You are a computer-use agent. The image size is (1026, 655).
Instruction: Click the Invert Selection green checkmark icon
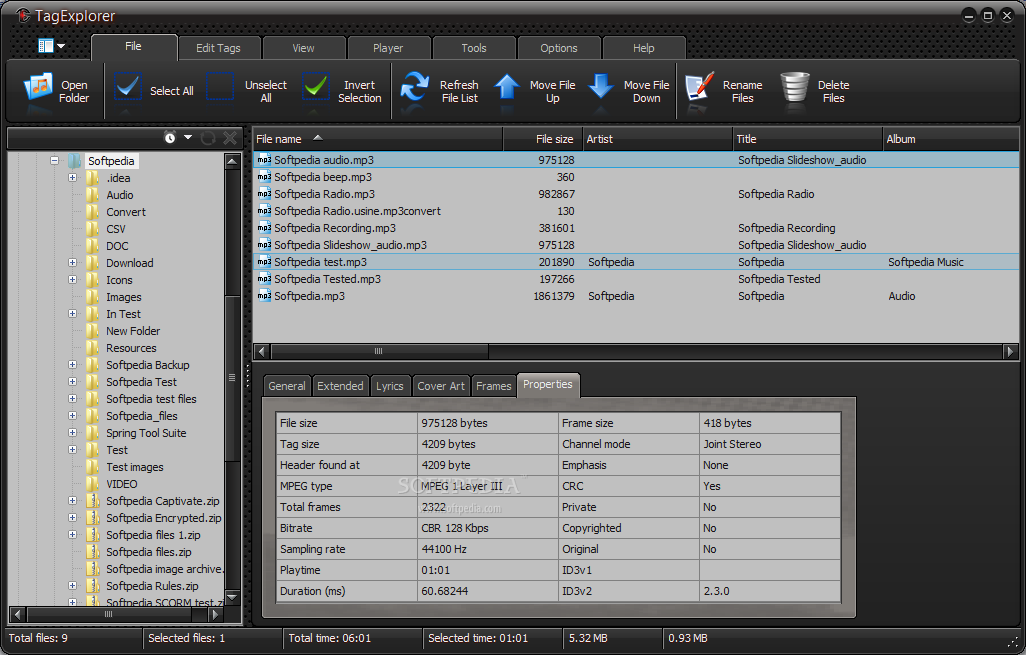coord(316,86)
